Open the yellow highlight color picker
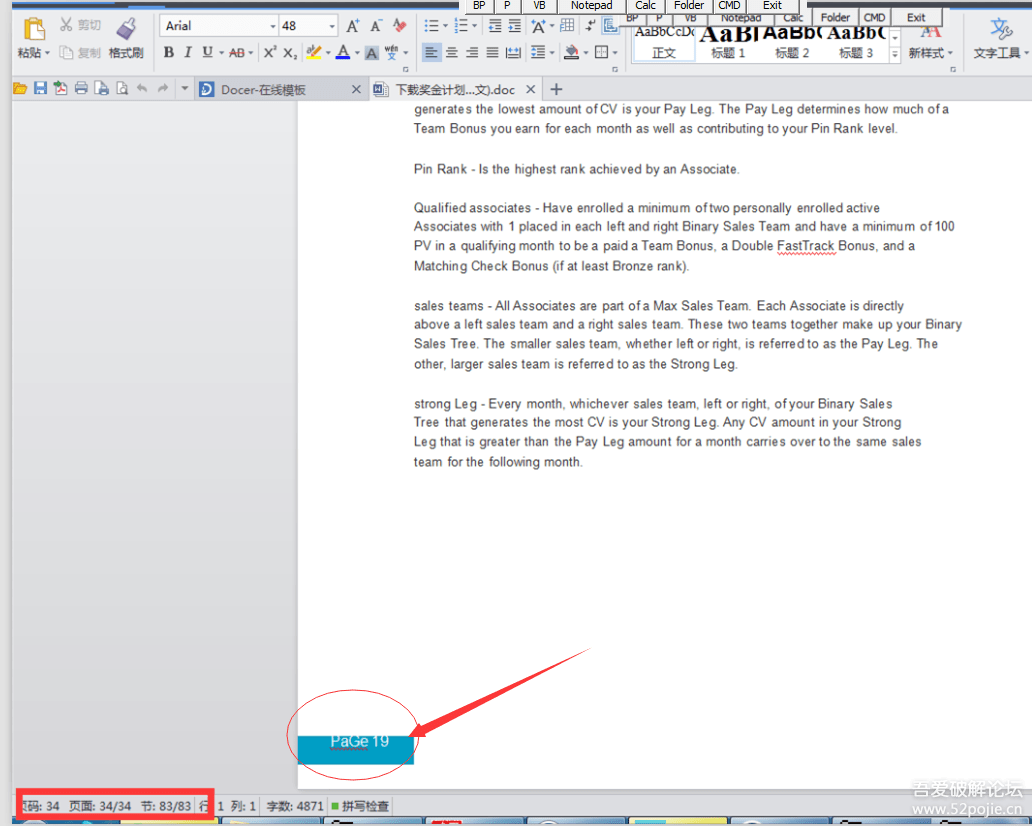This screenshot has height=826, width=1032. point(327,52)
